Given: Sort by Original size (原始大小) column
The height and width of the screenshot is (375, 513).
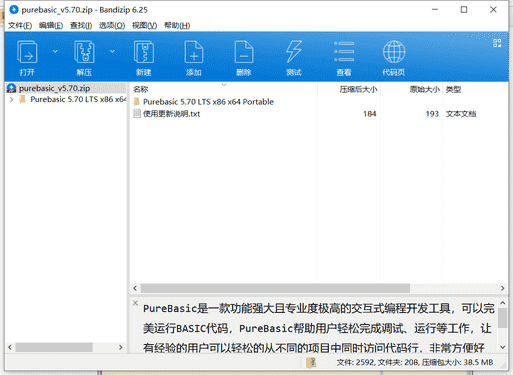Looking at the screenshot, I should (424, 89).
